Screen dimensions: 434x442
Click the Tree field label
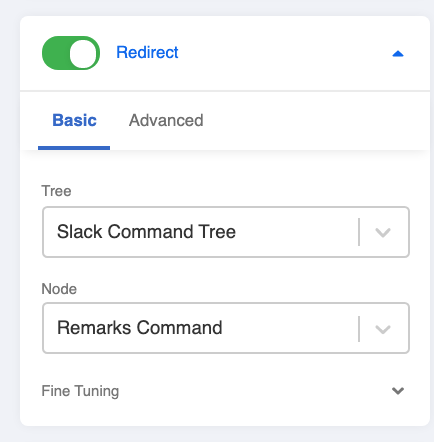click(x=56, y=191)
